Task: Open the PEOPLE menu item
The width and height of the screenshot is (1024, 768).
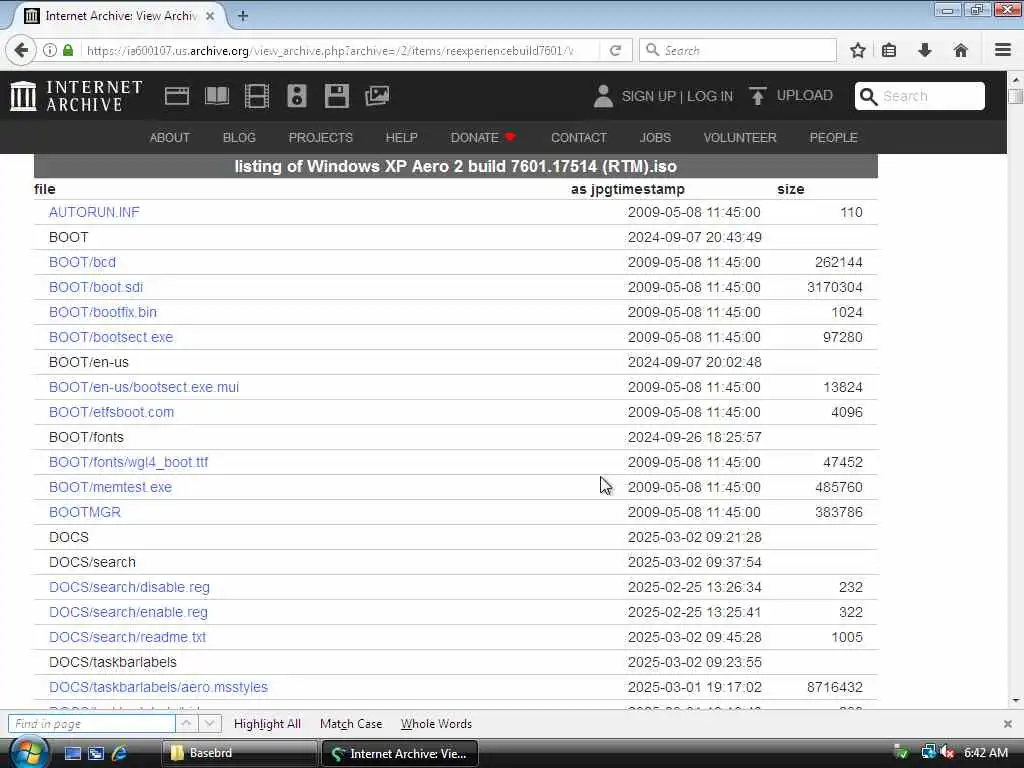Action: click(x=833, y=138)
